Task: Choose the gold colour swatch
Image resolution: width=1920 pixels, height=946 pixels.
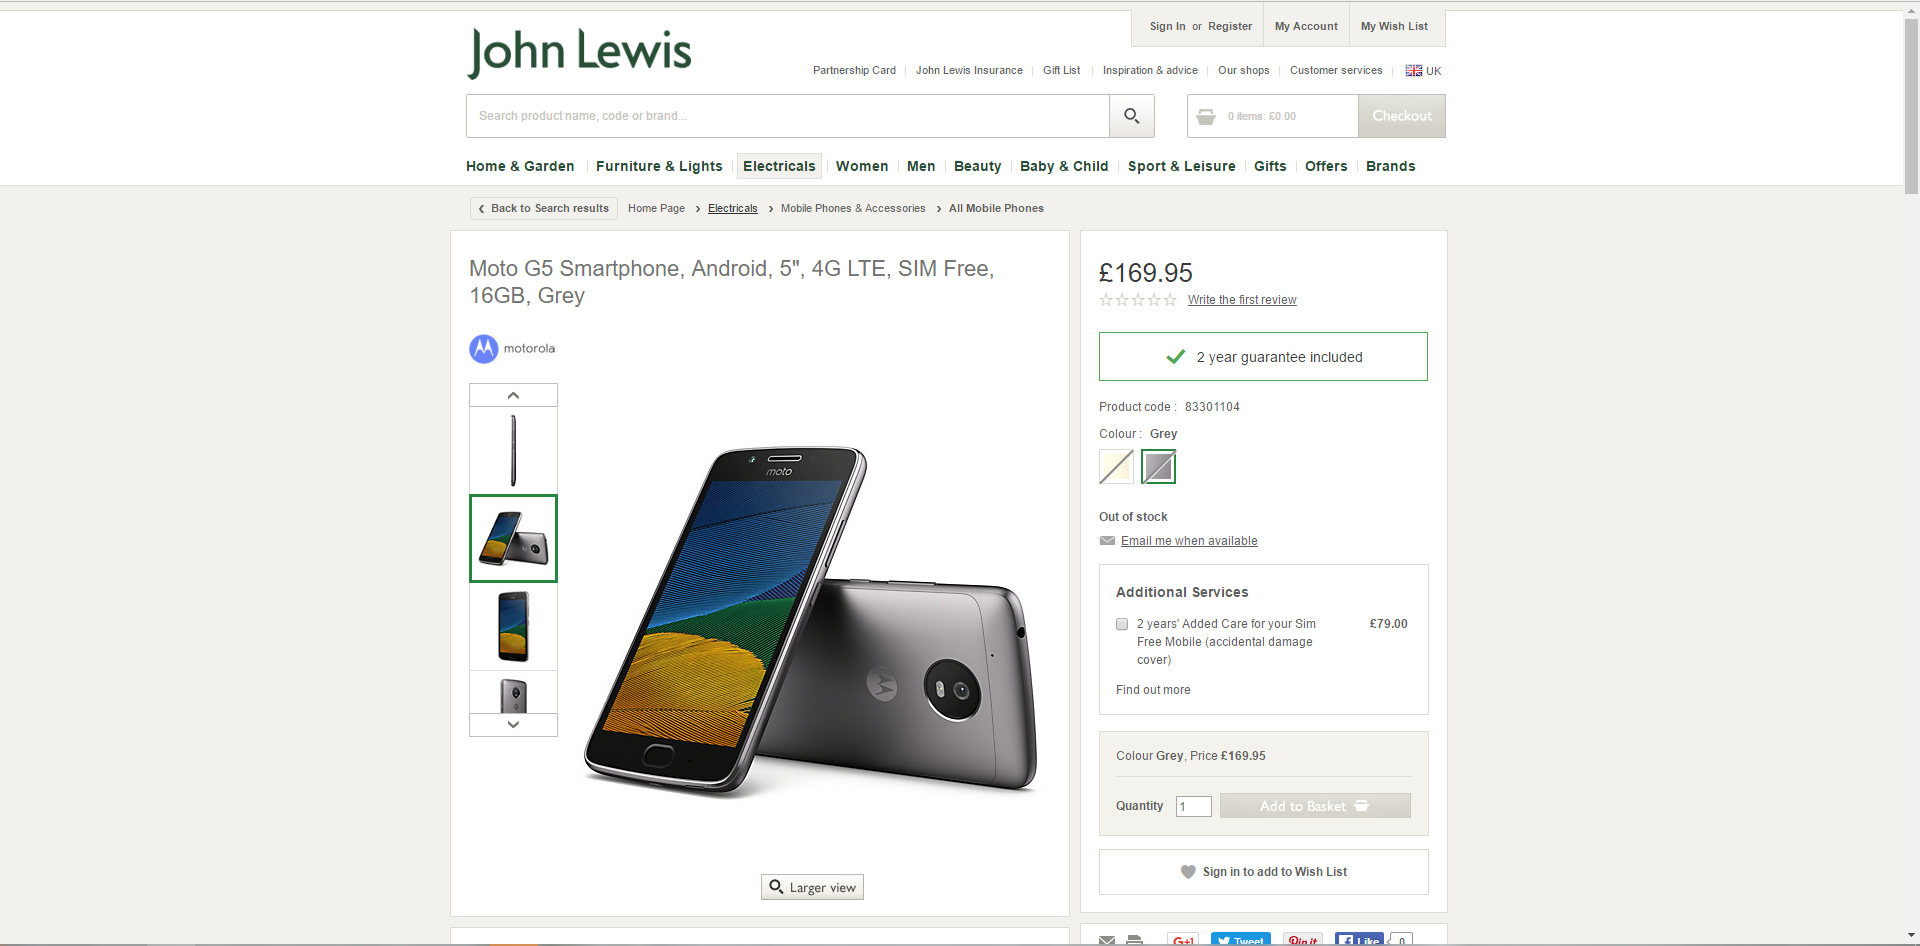Action: 1116,467
